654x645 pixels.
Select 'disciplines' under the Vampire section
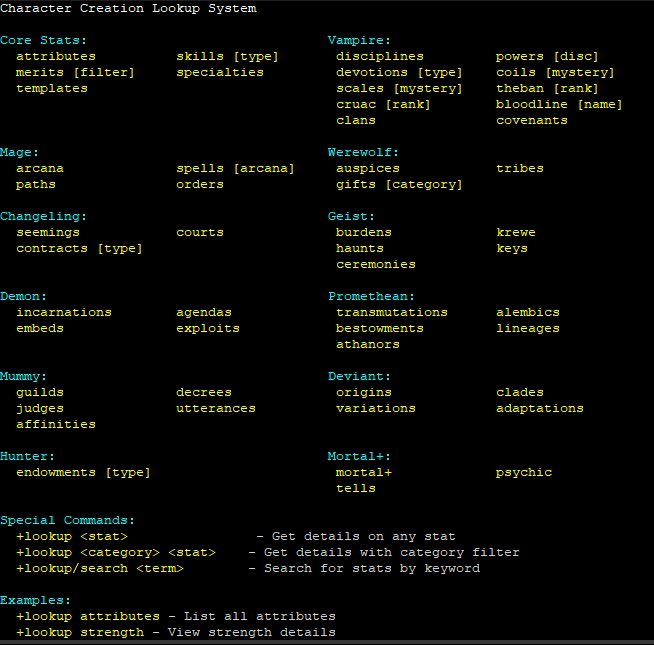click(x=380, y=57)
